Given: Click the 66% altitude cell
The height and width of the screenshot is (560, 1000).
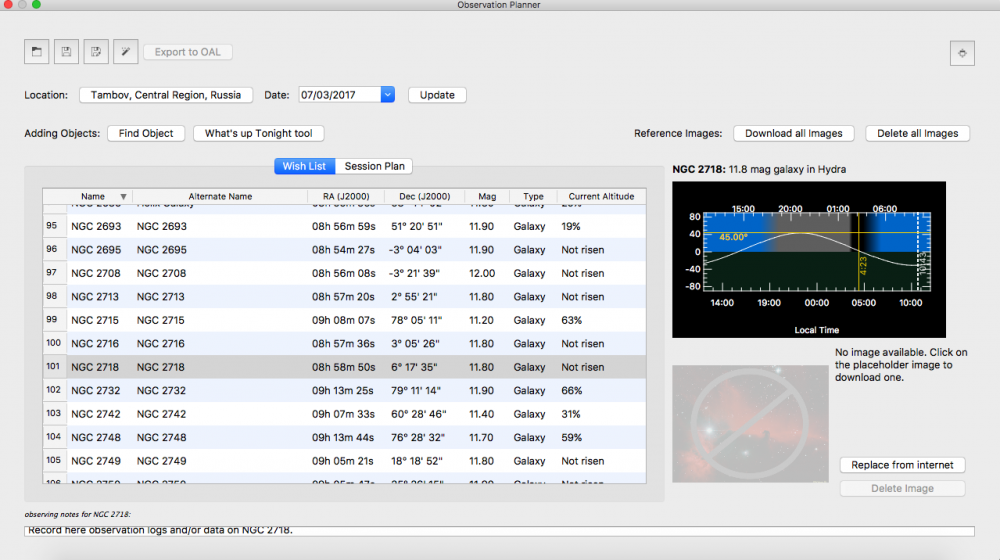Looking at the screenshot, I should tap(571, 390).
